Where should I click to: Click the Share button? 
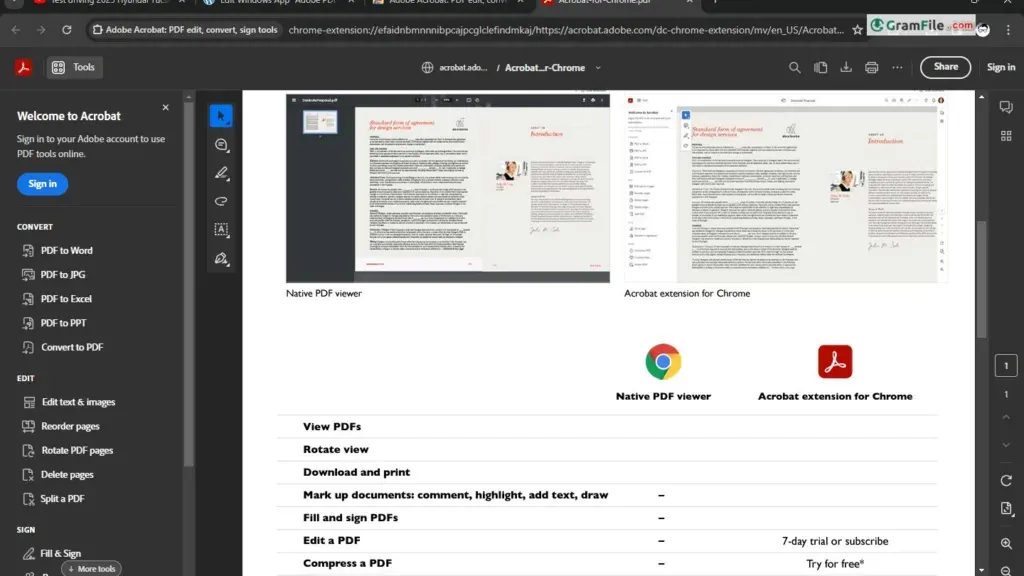pyautogui.click(x=945, y=67)
